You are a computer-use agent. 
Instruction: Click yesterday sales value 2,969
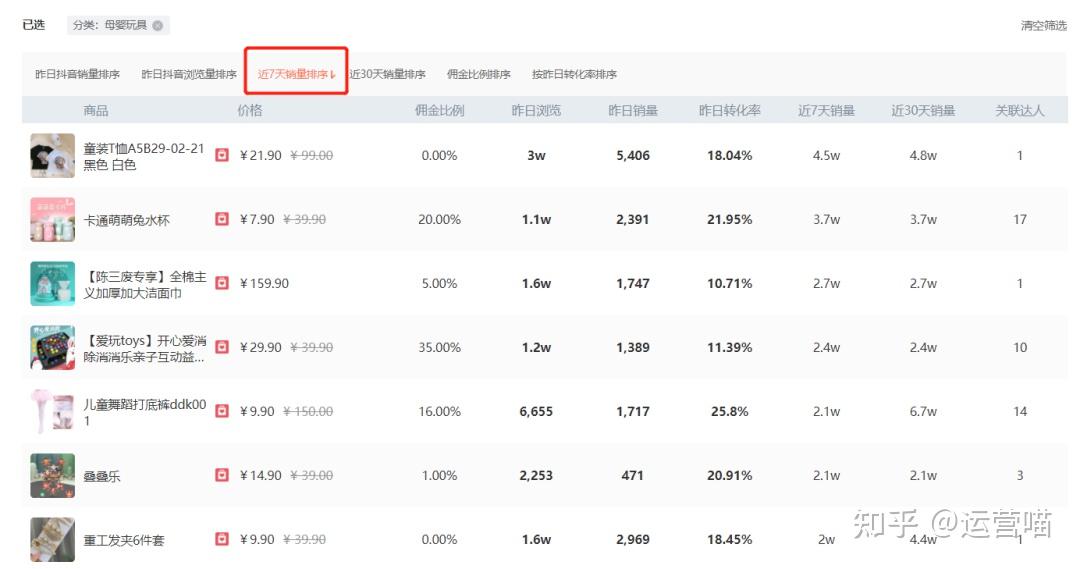632,539
